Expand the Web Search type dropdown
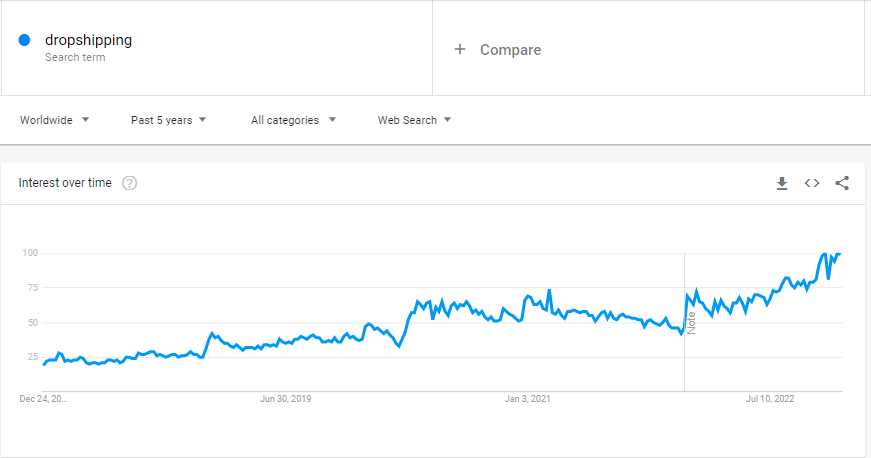Screen dimensions: 871x458 (x=414, y=120)
